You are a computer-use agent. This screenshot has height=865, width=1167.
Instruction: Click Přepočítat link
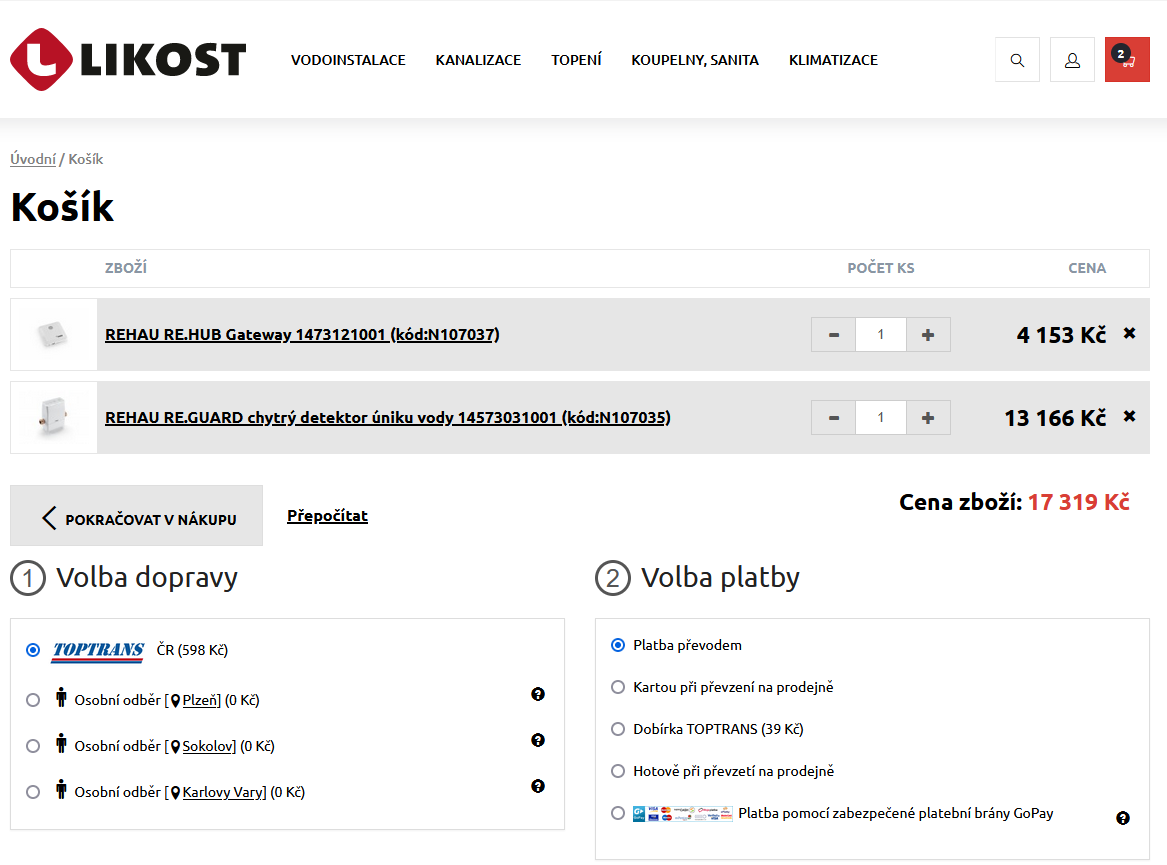(x=327, y=516)
